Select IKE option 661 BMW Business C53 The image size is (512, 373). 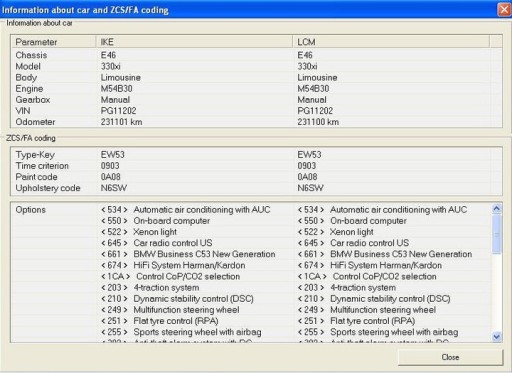coord(188,254)
